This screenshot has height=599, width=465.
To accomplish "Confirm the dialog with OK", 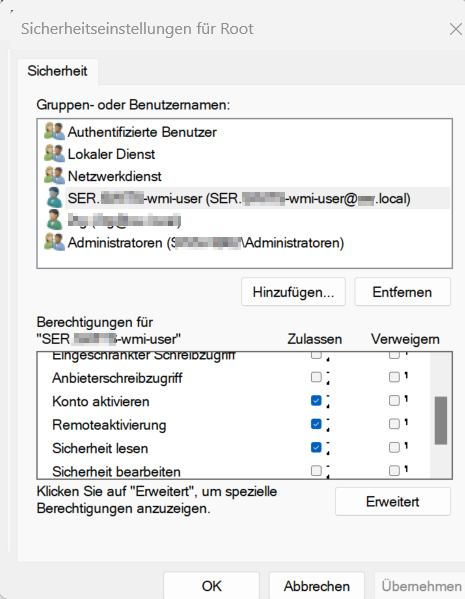I will coord(211,586).
